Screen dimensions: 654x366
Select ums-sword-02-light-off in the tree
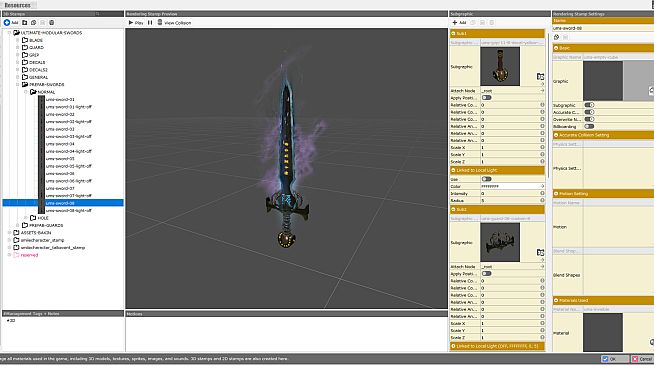click(x=68, y=122)
